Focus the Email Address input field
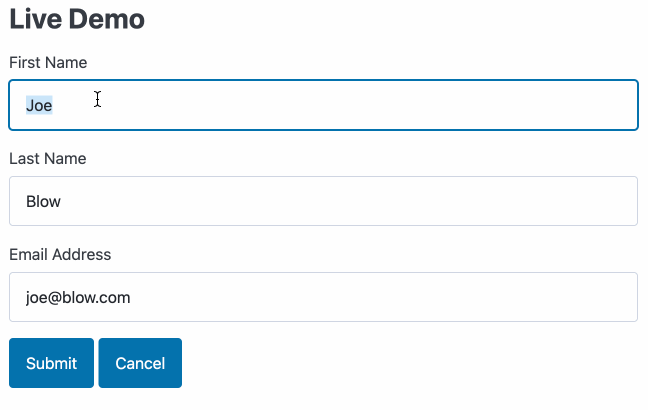 pos(324,297)
